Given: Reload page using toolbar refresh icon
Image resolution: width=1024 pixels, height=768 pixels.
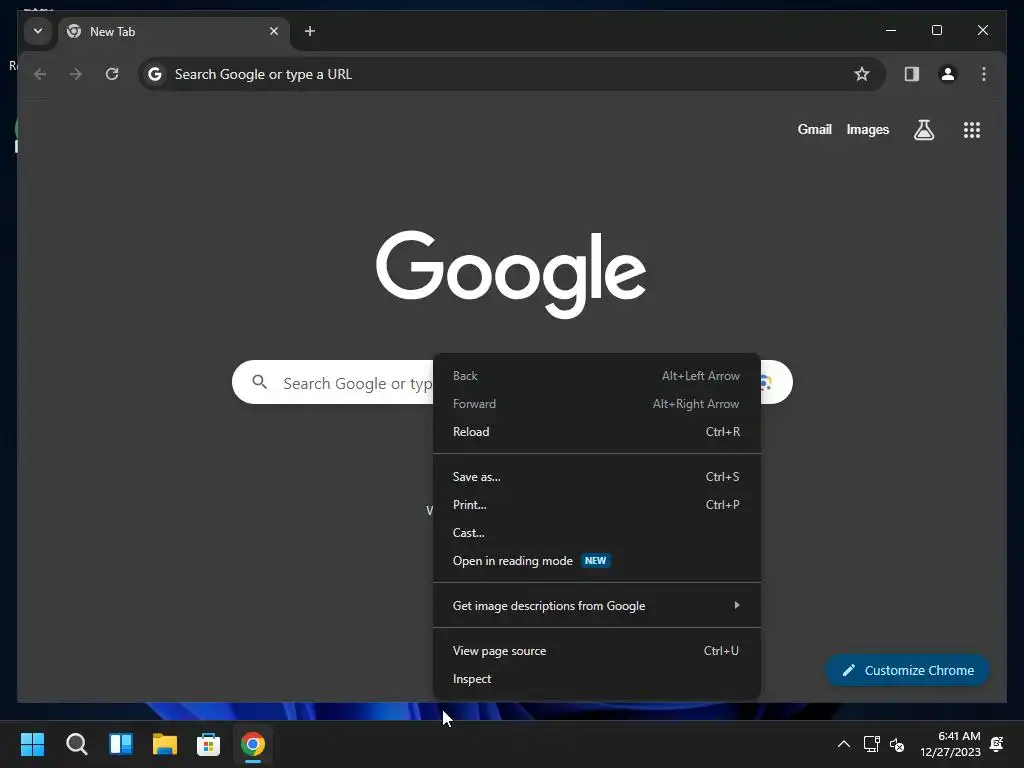Looking at the screenshot, I should click(x=112, y=74).
